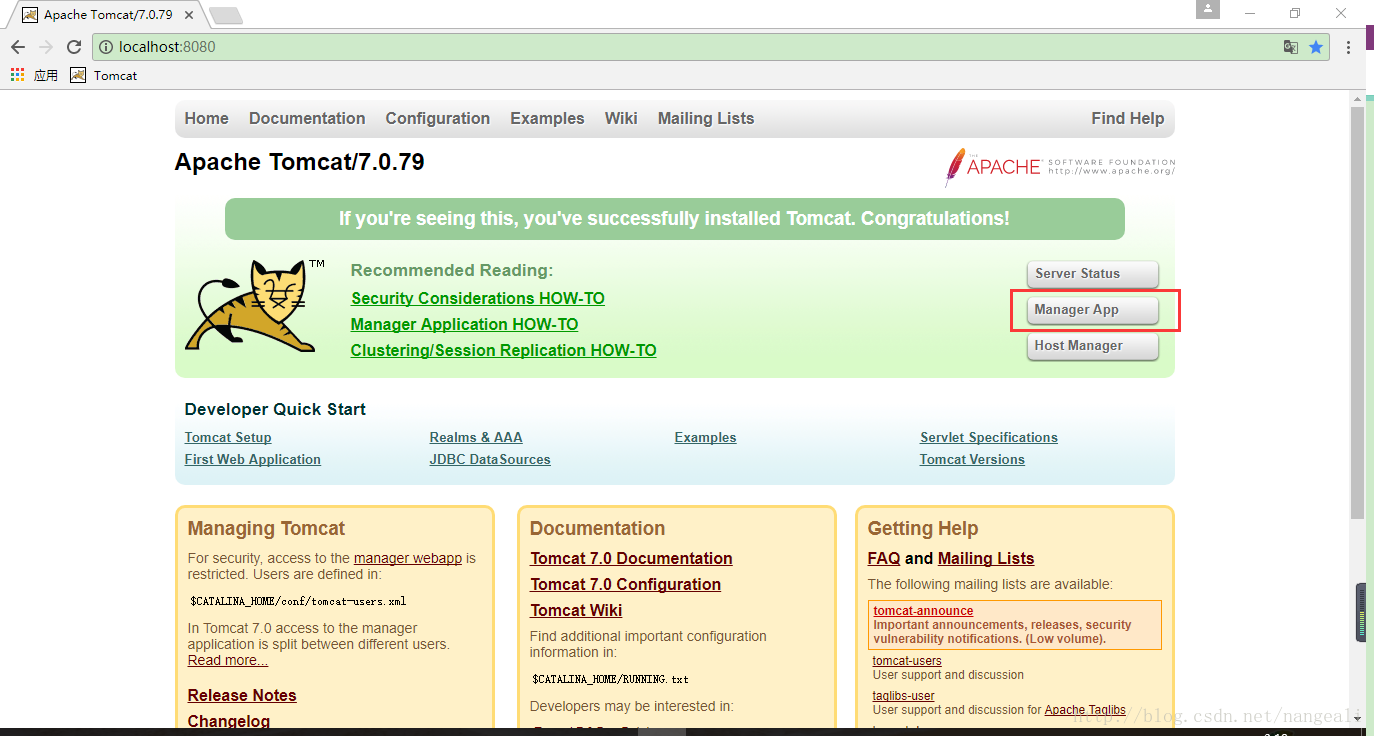
Task: Open the Tomcat Setup link
Action: 228,437
